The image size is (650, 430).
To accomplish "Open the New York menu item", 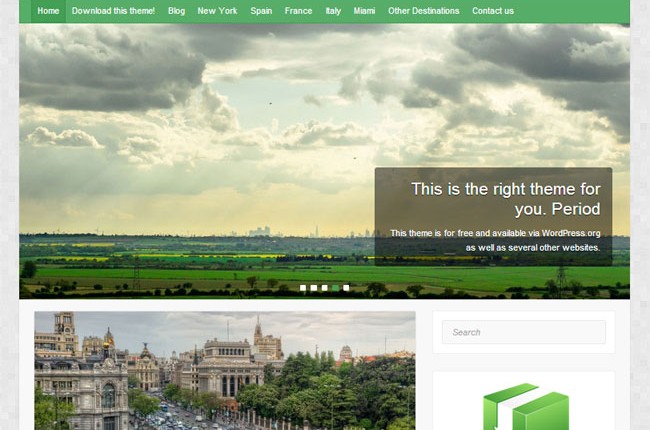I will coord(217,11).
